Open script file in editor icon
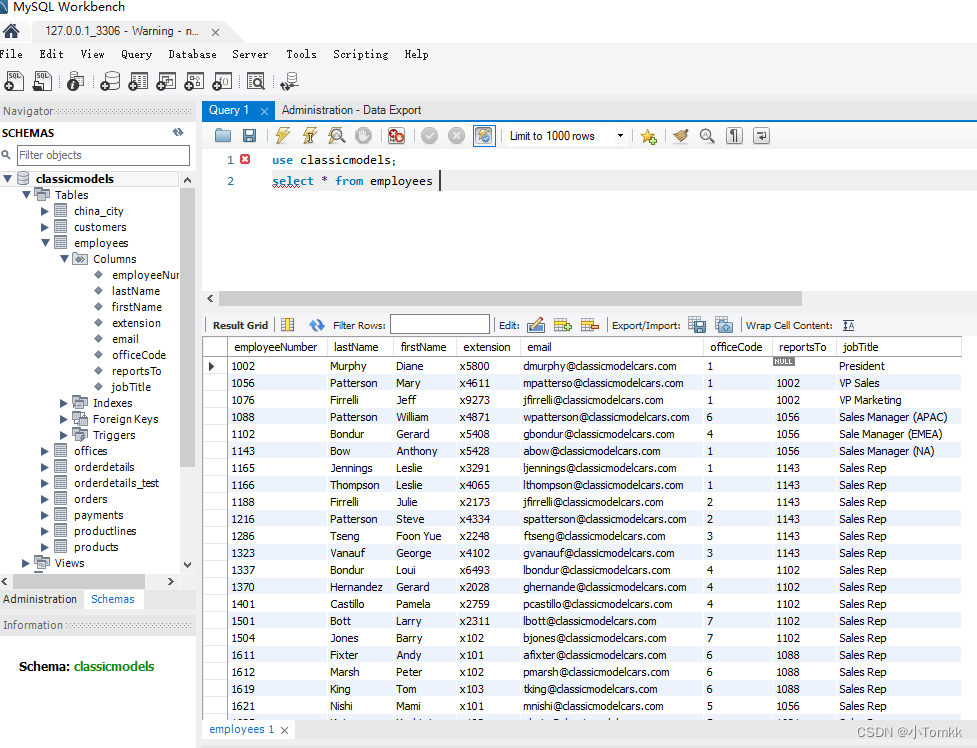Image resolution: width=977 pixels, height=748 pixels. click(x=222, y=136)
